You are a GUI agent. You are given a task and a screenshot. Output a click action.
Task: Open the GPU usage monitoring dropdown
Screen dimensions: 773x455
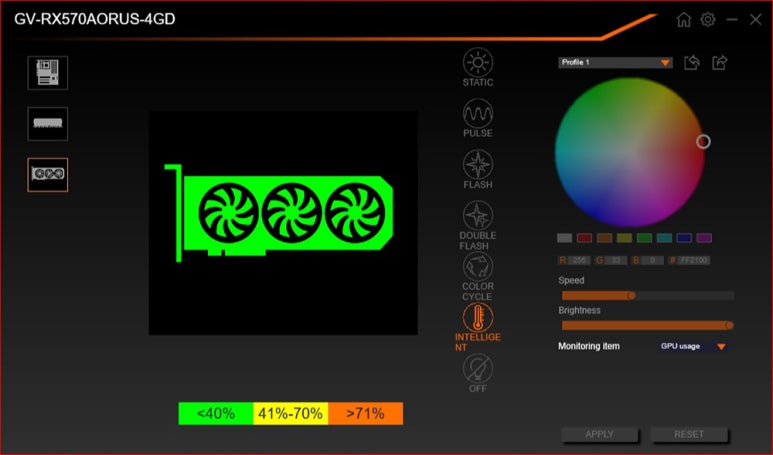click(x=692, y=346)
